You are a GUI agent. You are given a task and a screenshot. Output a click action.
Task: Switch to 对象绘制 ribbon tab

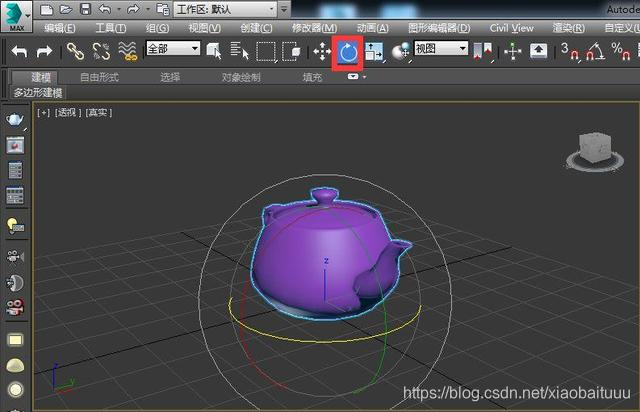pos(241,77)
